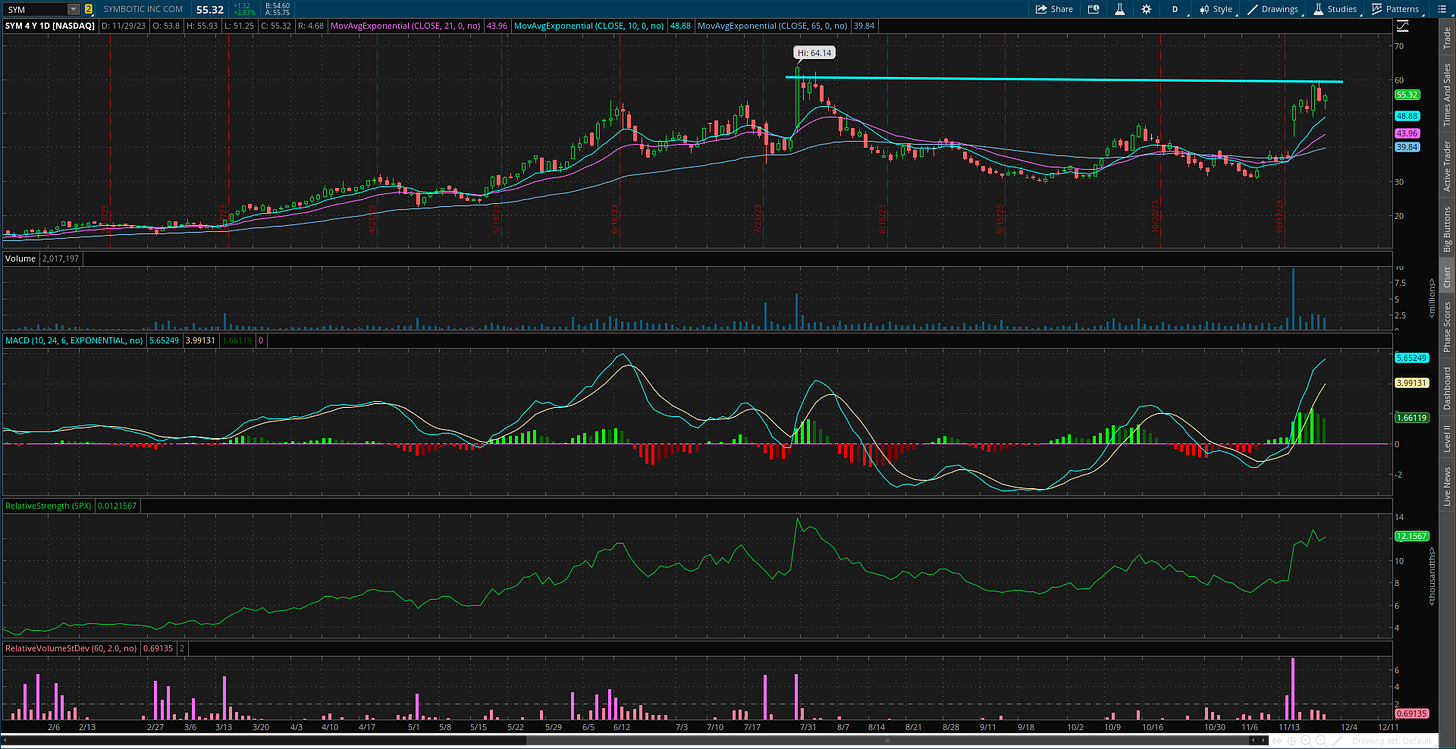Switch to Big Buttons sidebar tab
This screenshot has width=1456, height=749.
[1446, 230]
